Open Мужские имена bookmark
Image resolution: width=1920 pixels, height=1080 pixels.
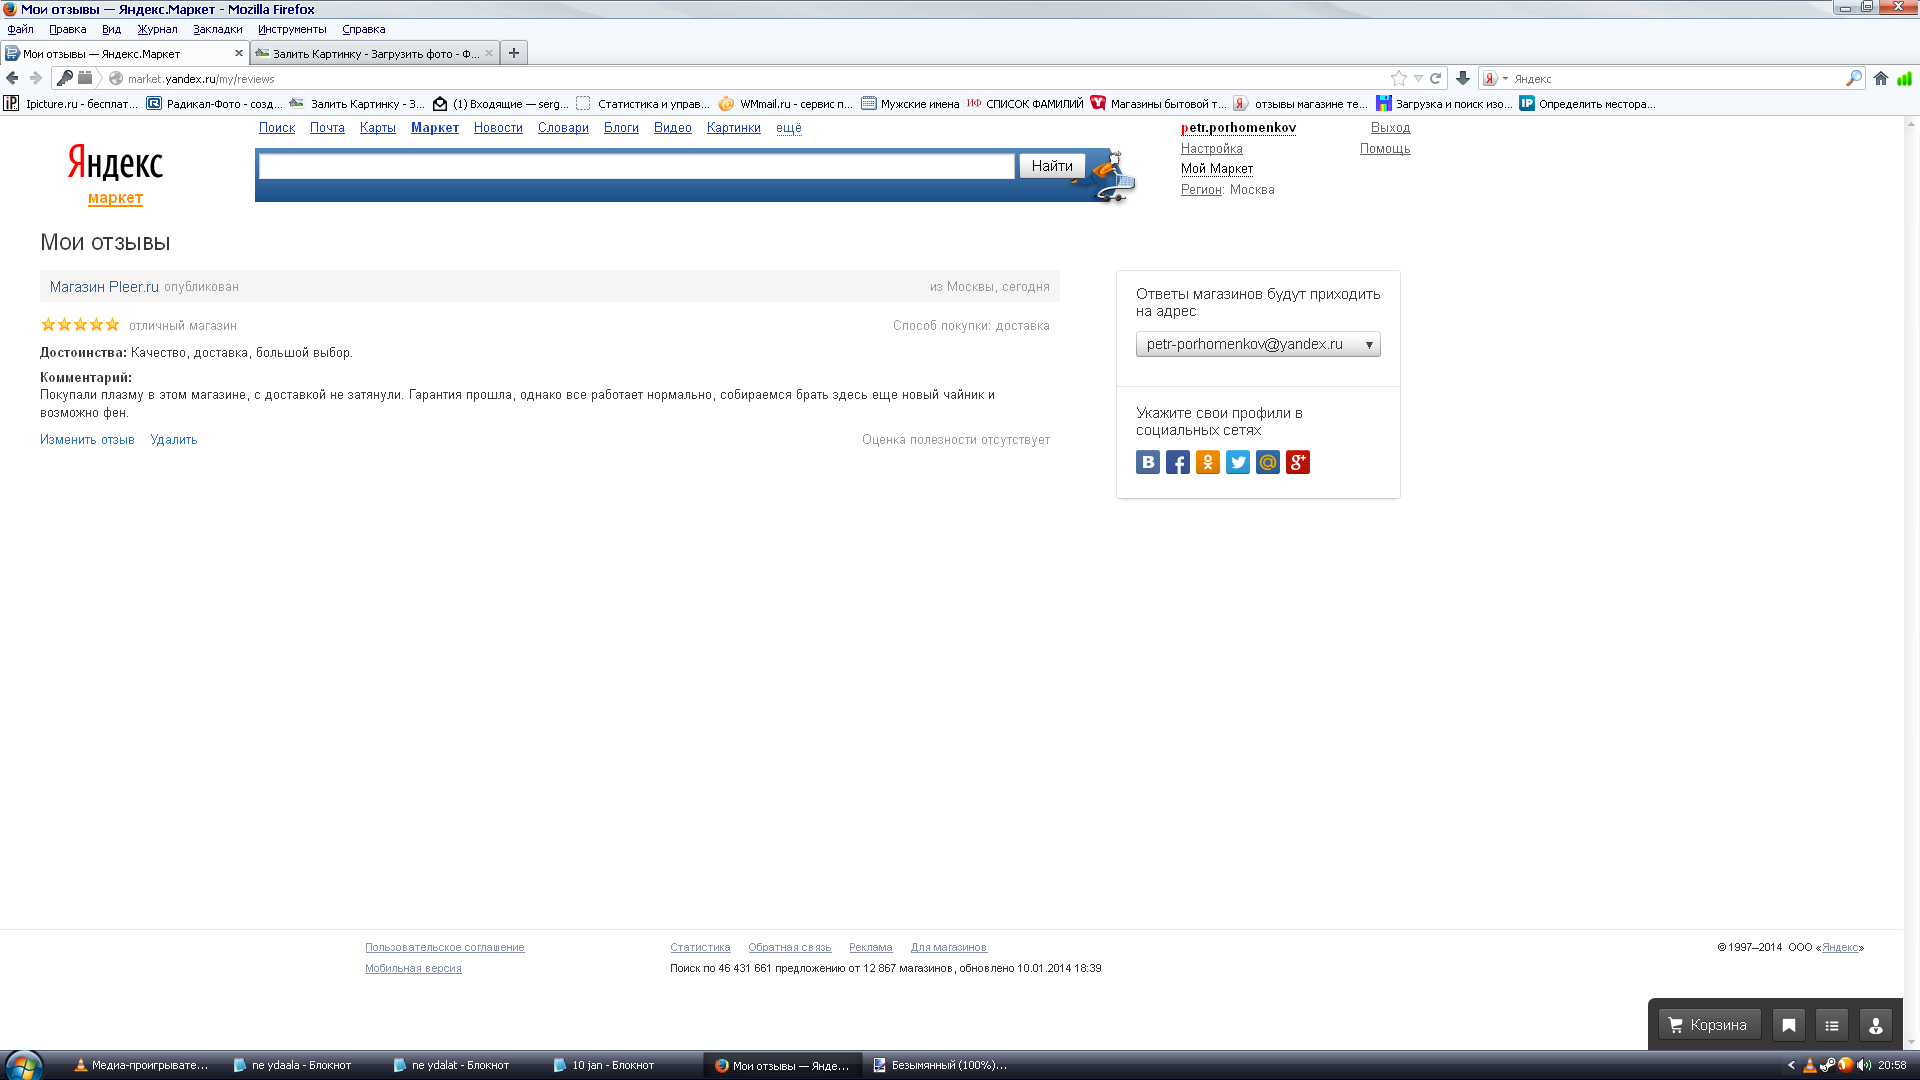tap(910, 104)
